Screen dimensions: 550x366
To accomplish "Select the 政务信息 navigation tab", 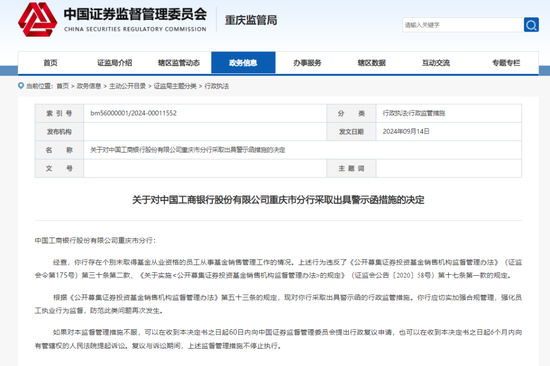I will coord(243,63).
